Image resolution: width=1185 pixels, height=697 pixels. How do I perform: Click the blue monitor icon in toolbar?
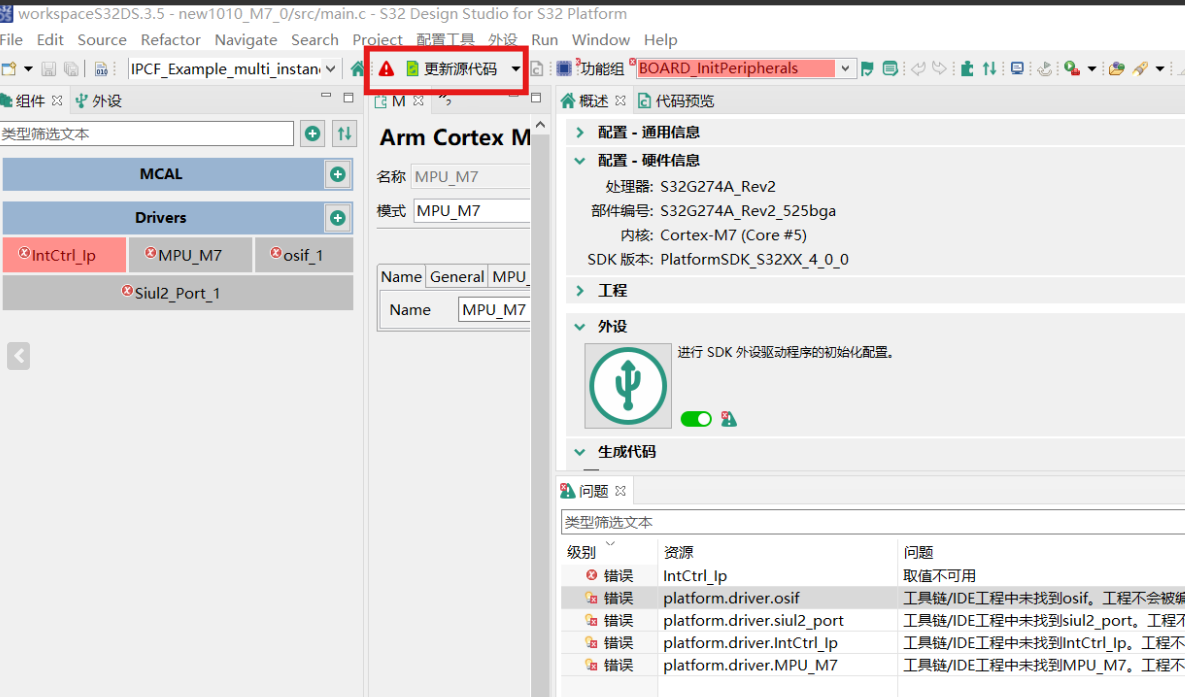(x=1017, y=69)
